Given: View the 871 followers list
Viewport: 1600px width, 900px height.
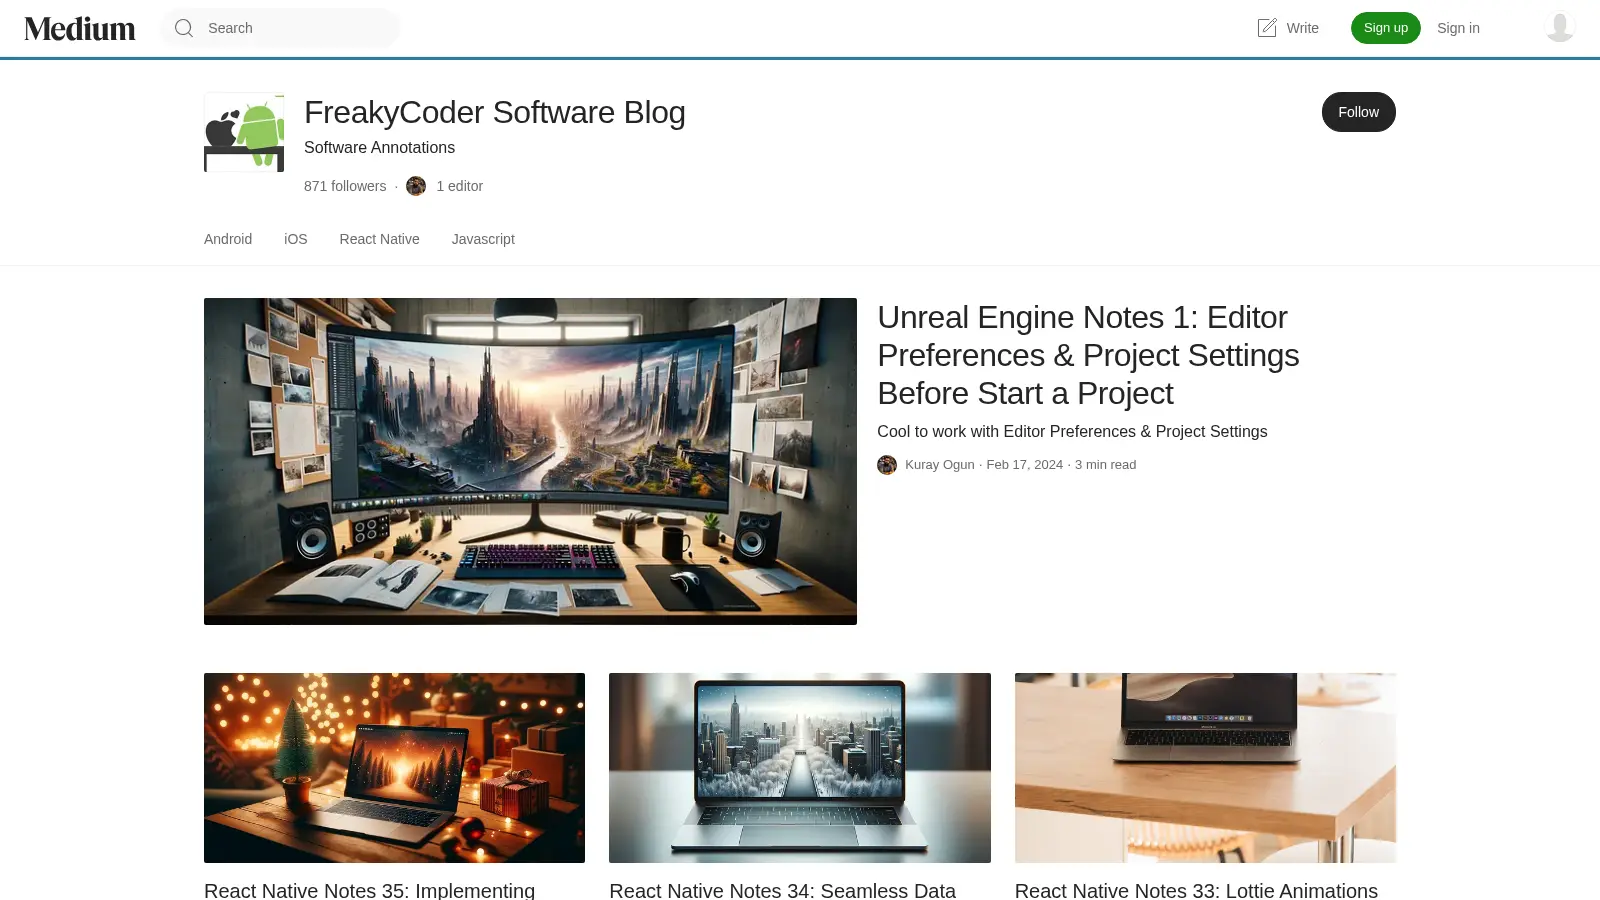Looking at the screenshot, I should pos(345,186).
